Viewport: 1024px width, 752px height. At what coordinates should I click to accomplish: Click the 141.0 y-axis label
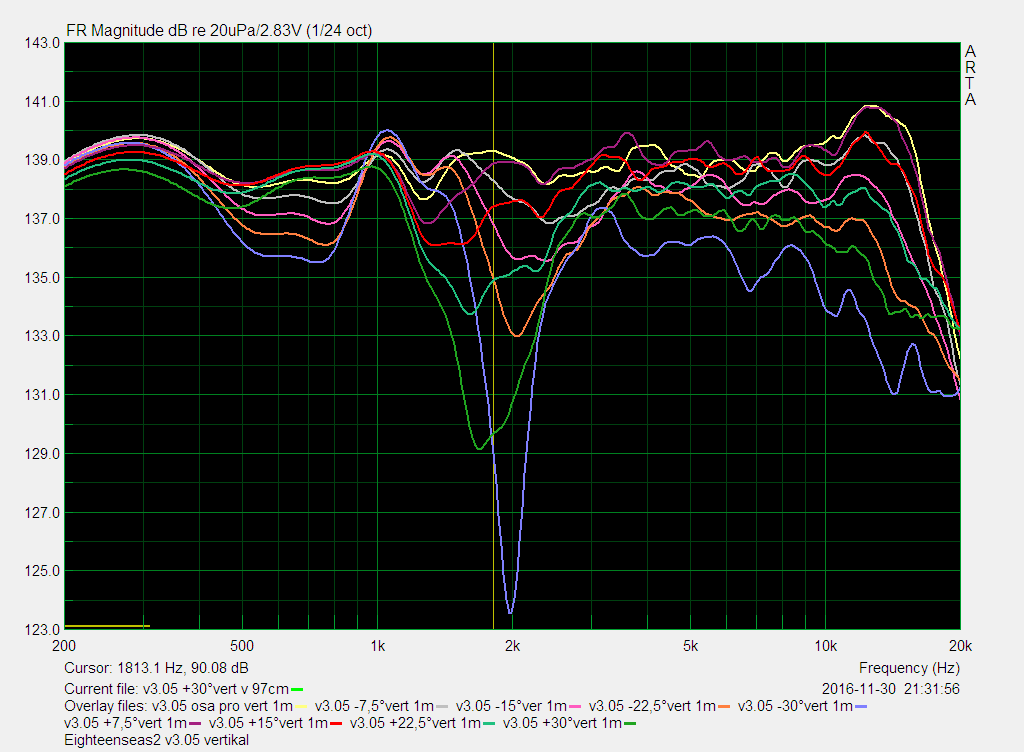[x=42, y=102]
